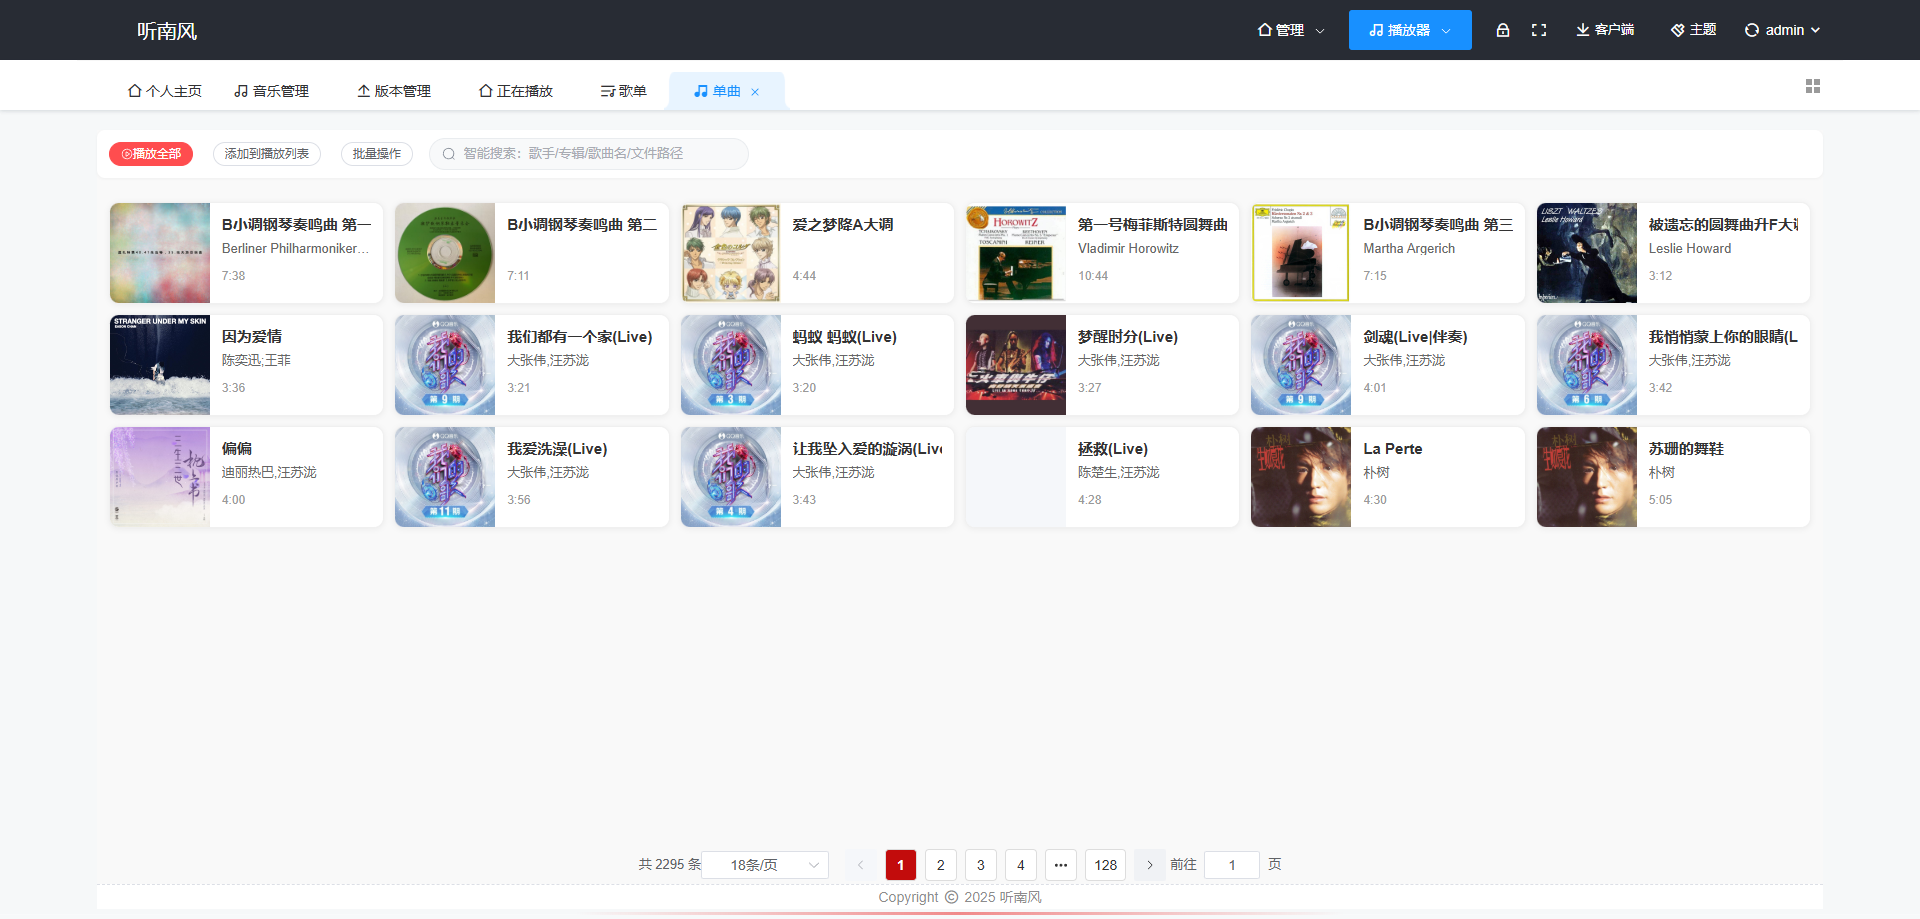Open B小调钢琴奏鸣曲 第一 cover thumbnail
1920x919 pixels.
(x=160, y=253)
